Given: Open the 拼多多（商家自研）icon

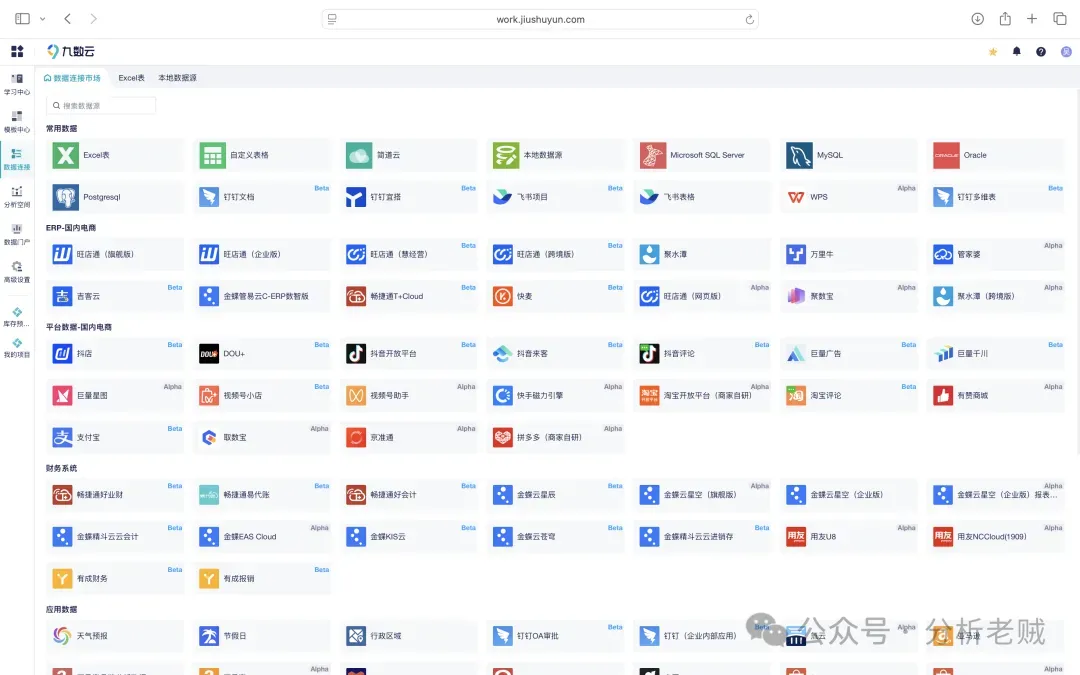Looking at the screenshot, I should [502, 437].
